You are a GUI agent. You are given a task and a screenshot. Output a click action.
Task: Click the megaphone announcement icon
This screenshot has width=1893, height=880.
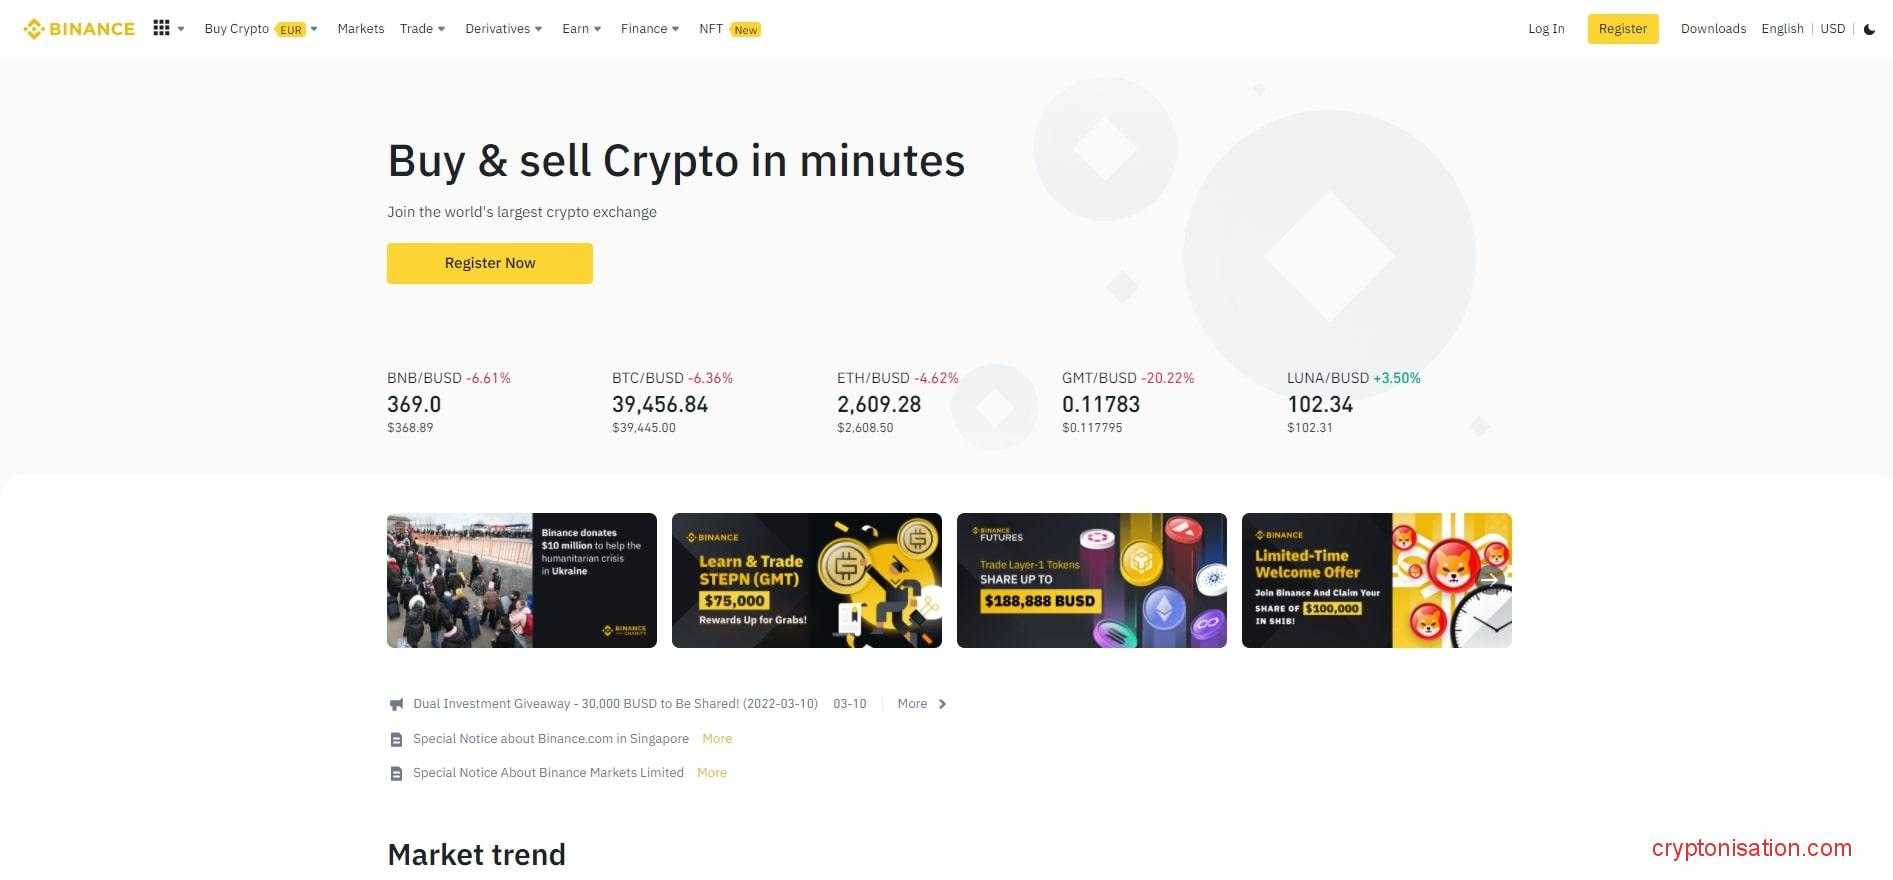396,704
